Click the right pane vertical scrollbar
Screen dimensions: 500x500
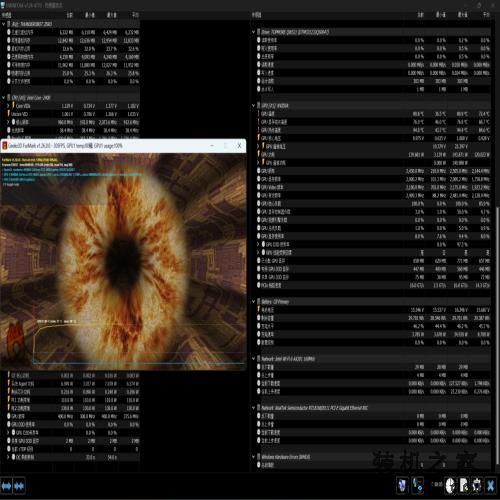pos(497,335)
